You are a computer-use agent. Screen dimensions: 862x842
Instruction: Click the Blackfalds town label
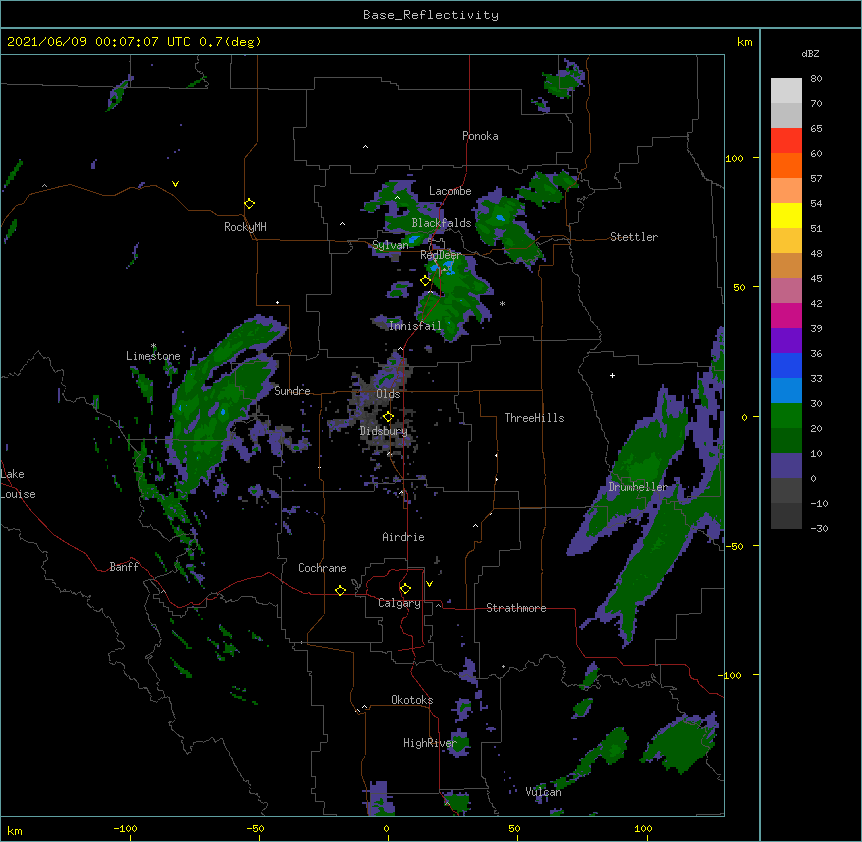click(441, 223)
